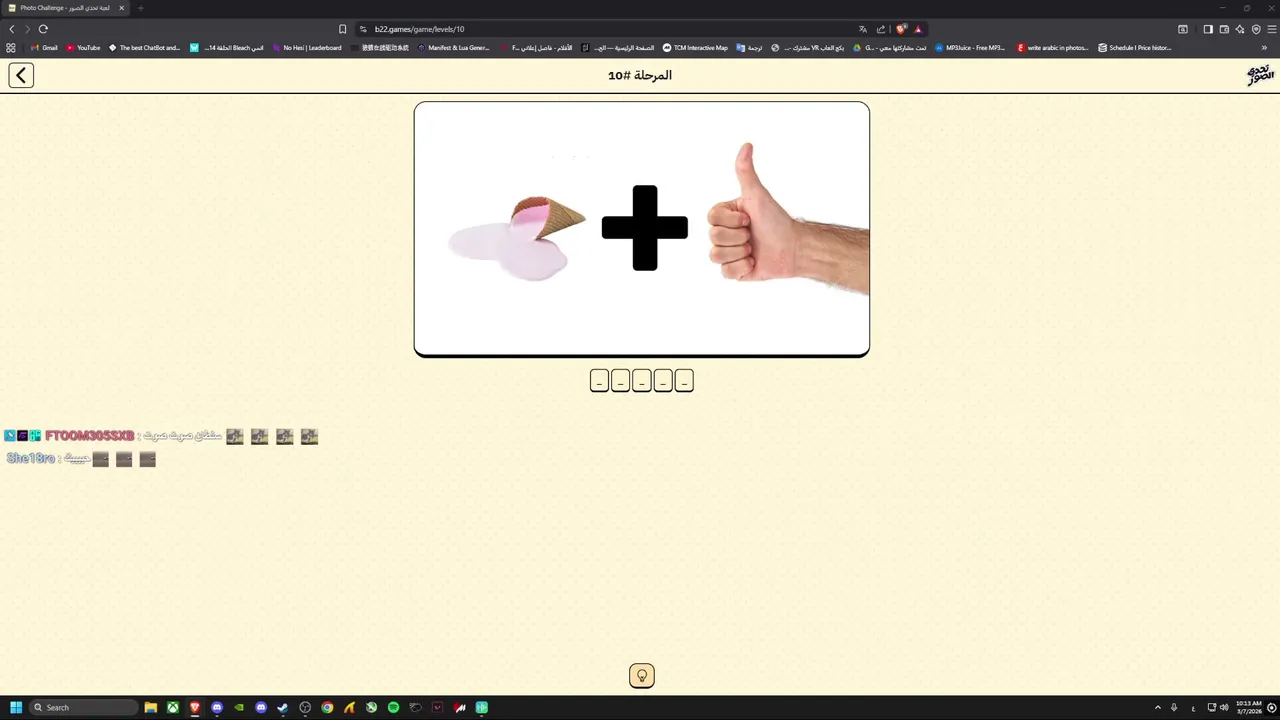Click the middle answer letter box

[642, 381]
